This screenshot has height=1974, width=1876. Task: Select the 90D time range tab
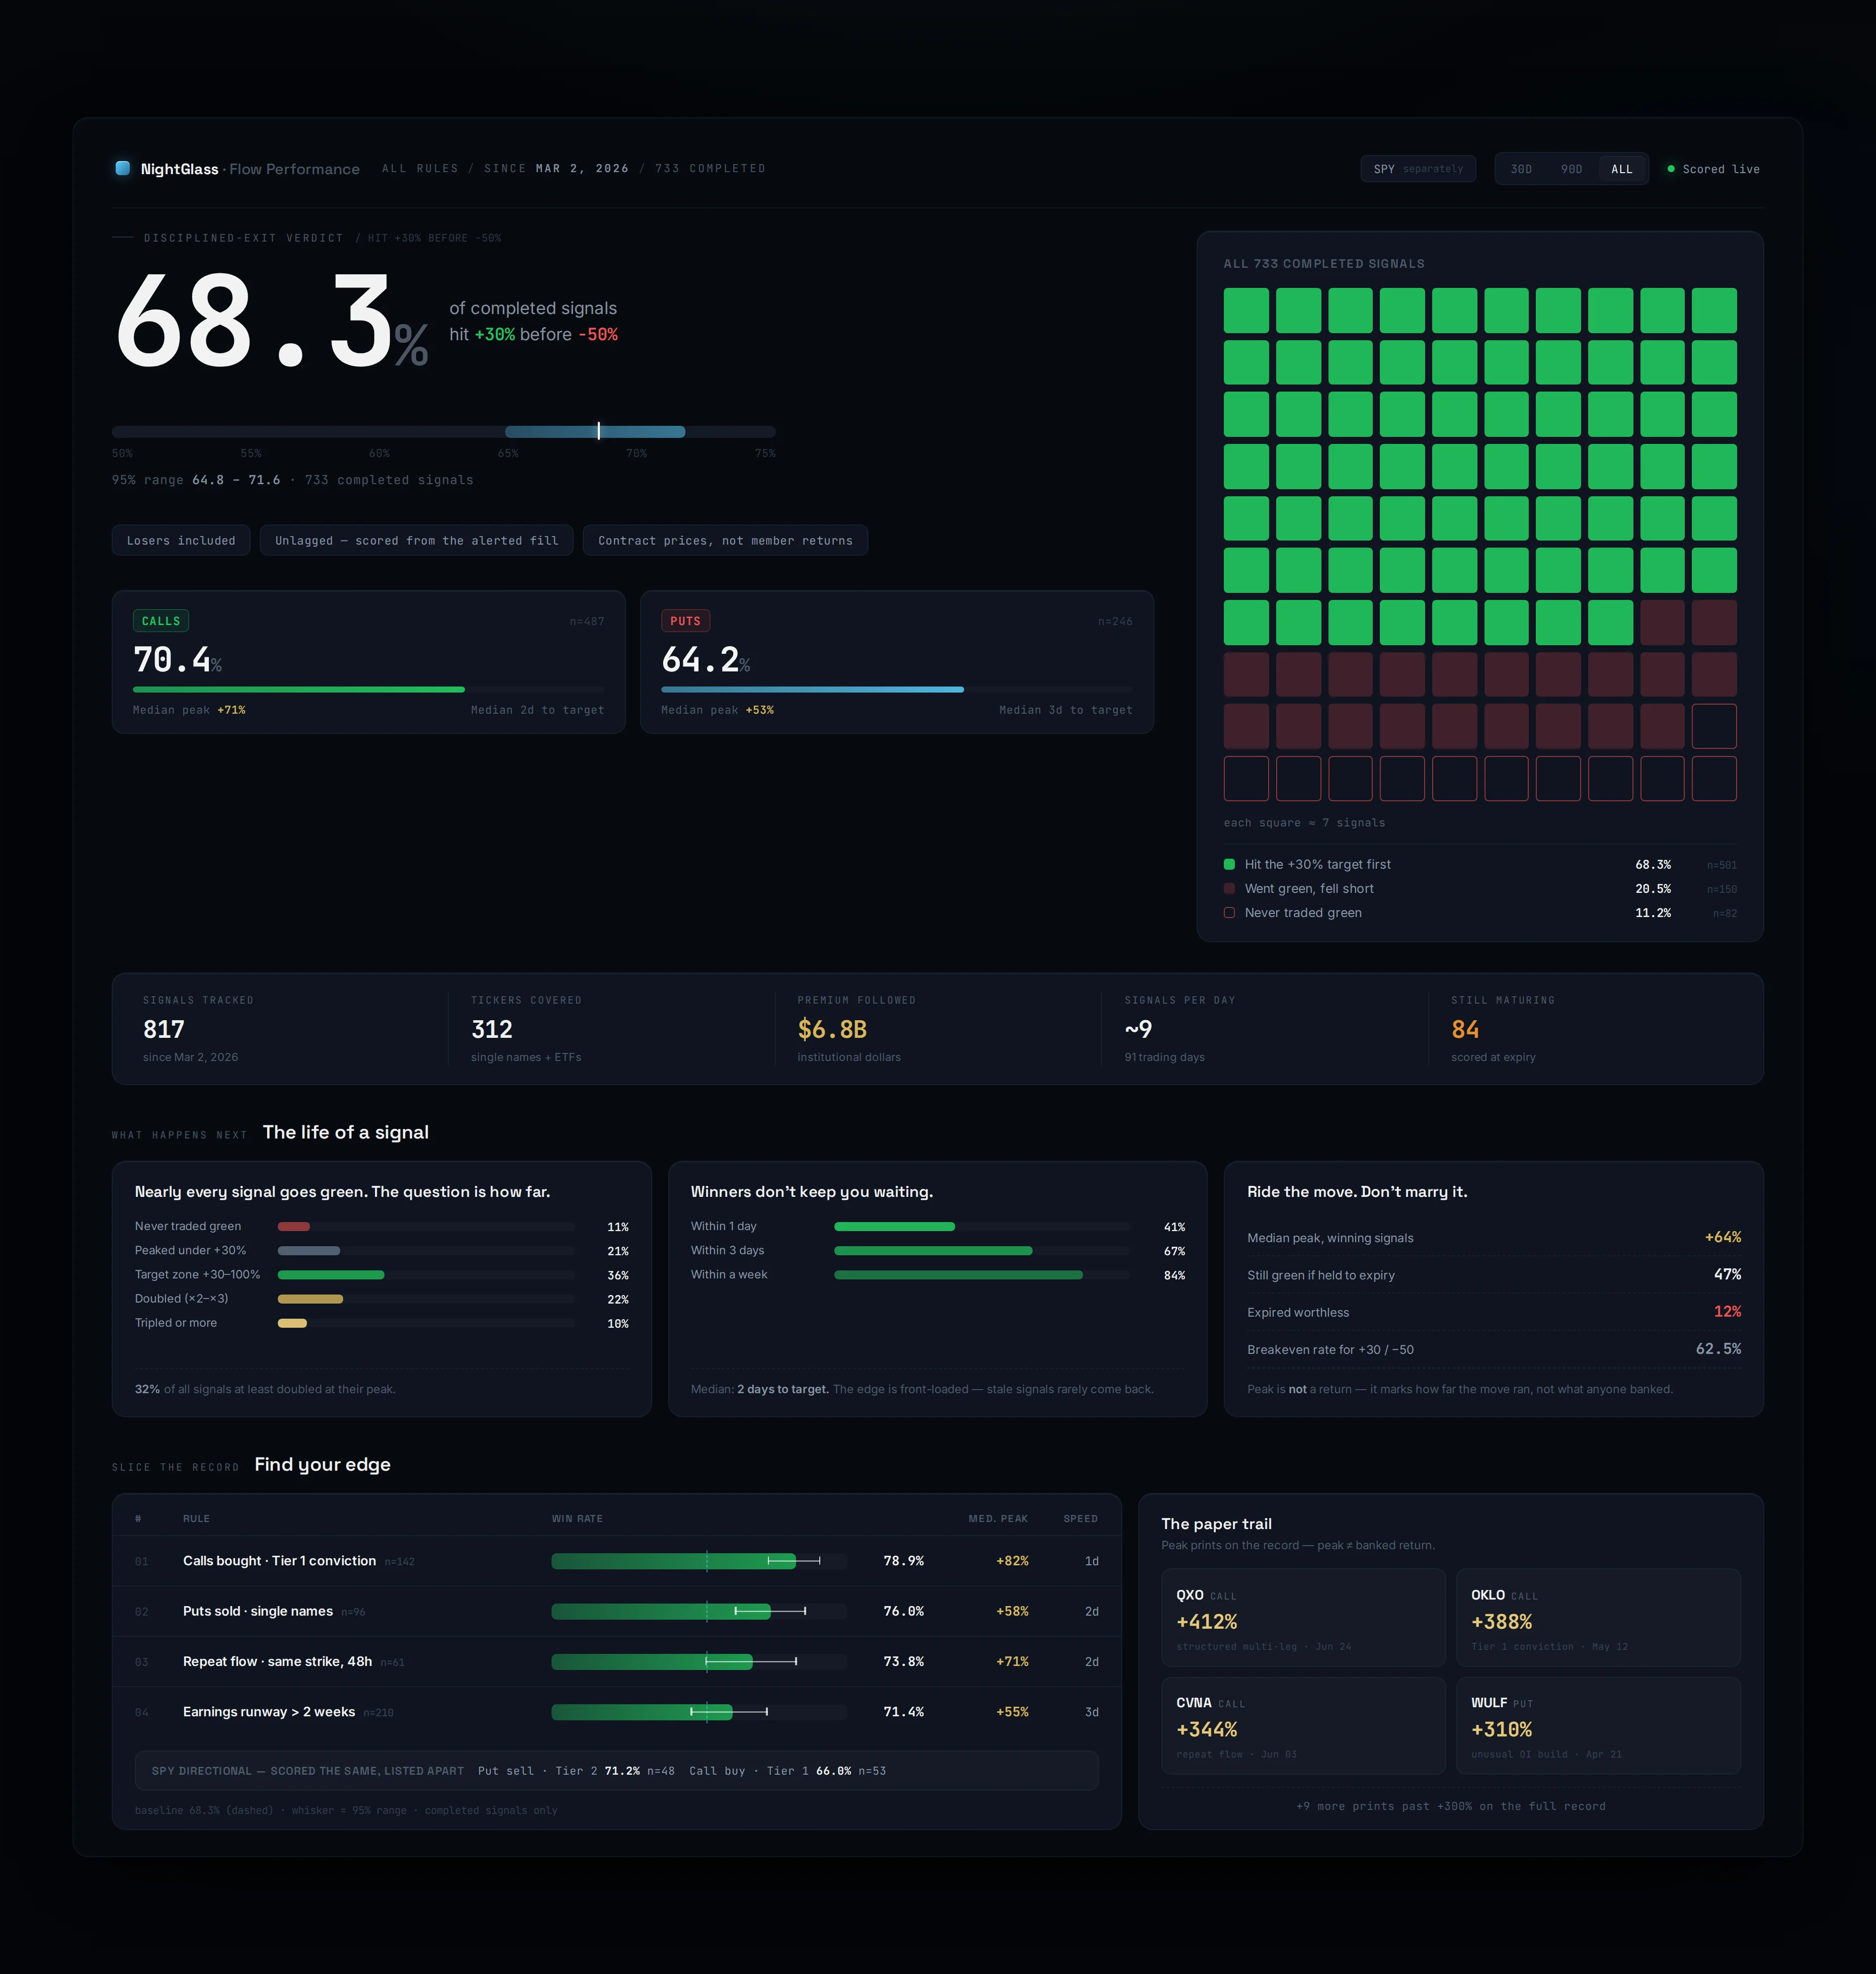point(1571,169)
